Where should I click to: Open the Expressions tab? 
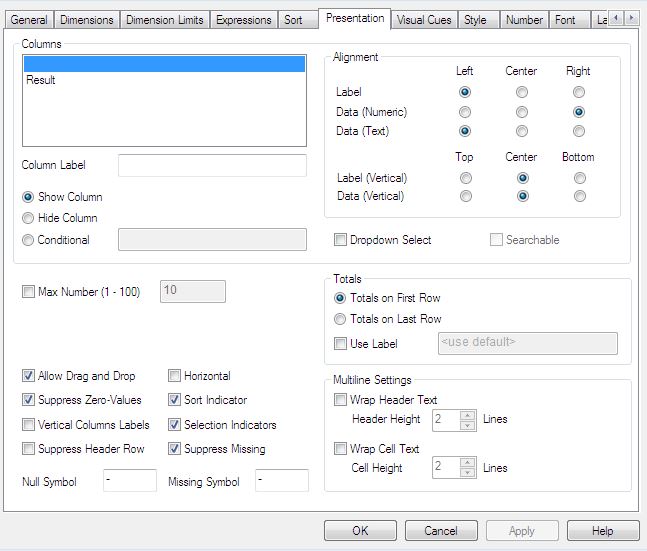(243, 19)
